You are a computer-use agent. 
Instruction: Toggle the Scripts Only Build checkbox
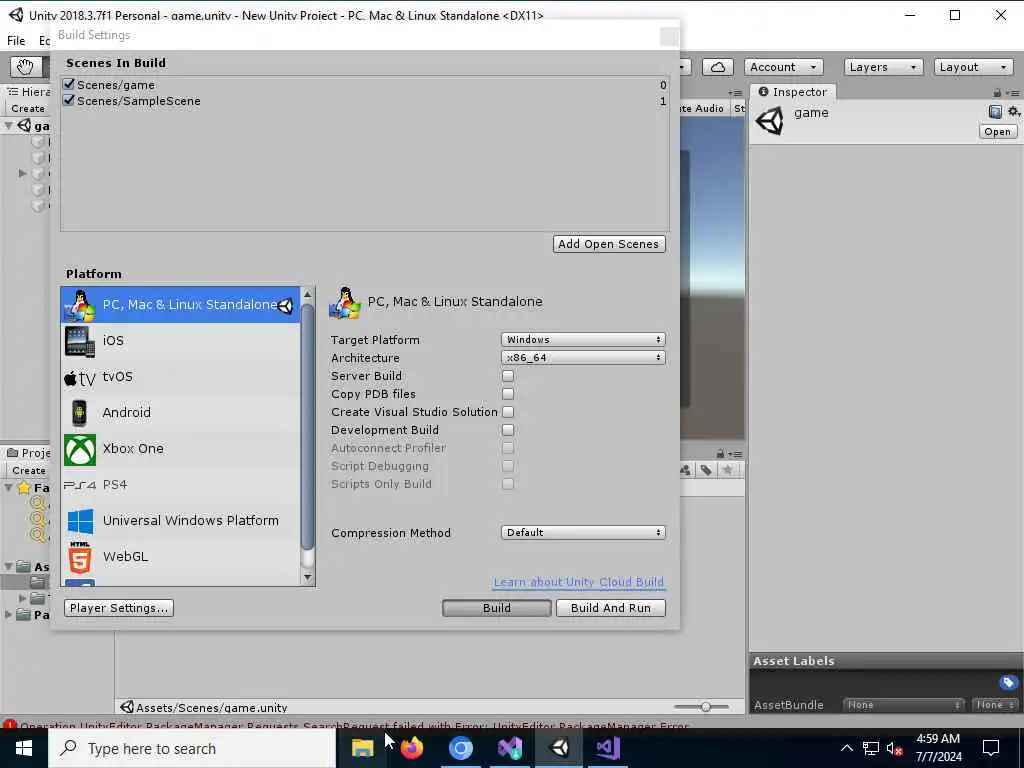click(507, 484)
